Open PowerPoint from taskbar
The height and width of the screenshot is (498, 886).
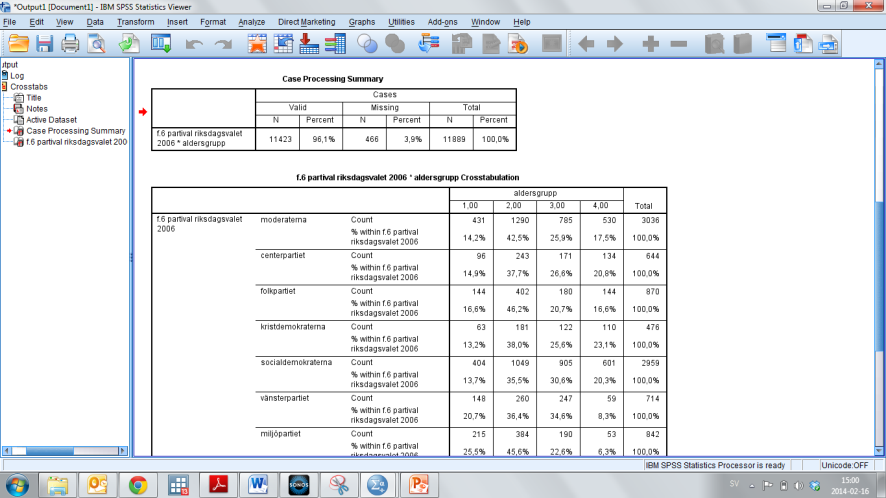pos(419,485)
